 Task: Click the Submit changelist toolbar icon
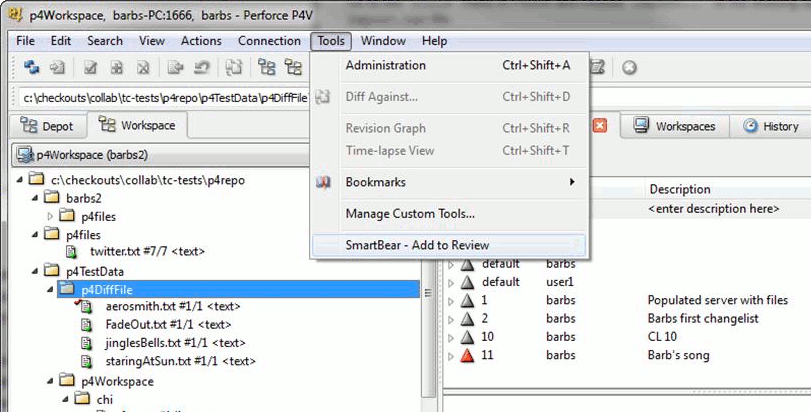pos(176,67)
